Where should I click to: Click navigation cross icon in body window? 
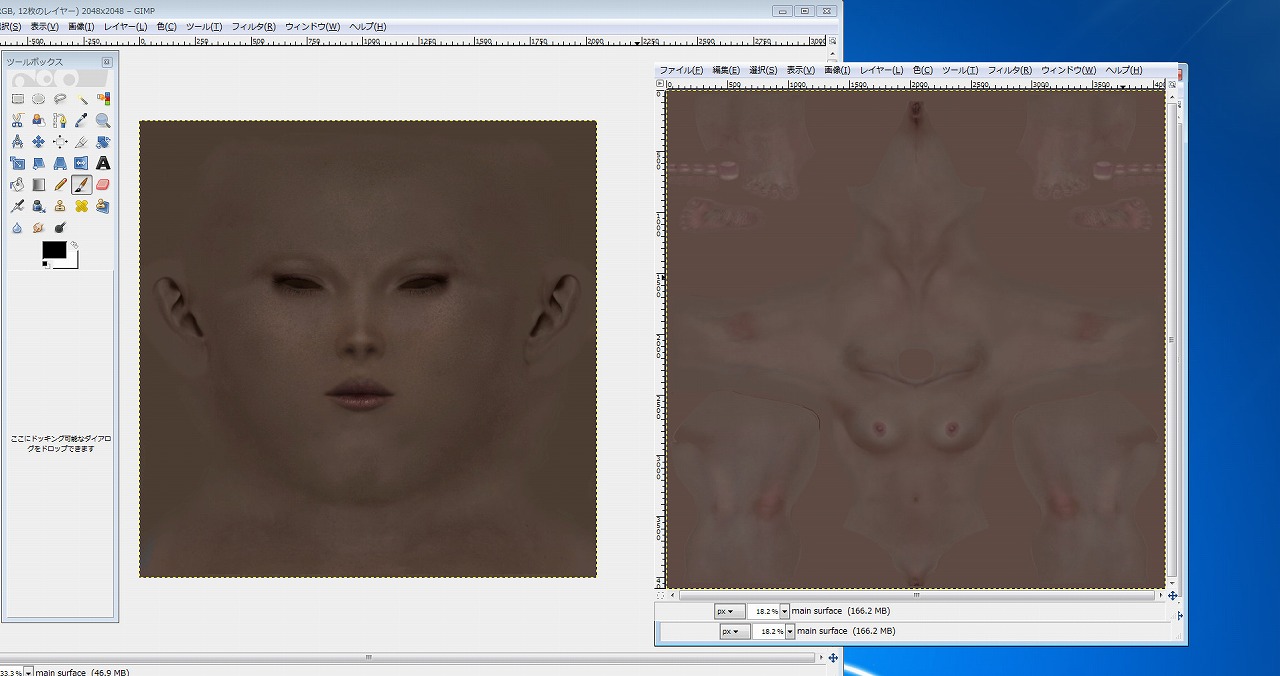pyautogui.click(x=1173, y=594)
